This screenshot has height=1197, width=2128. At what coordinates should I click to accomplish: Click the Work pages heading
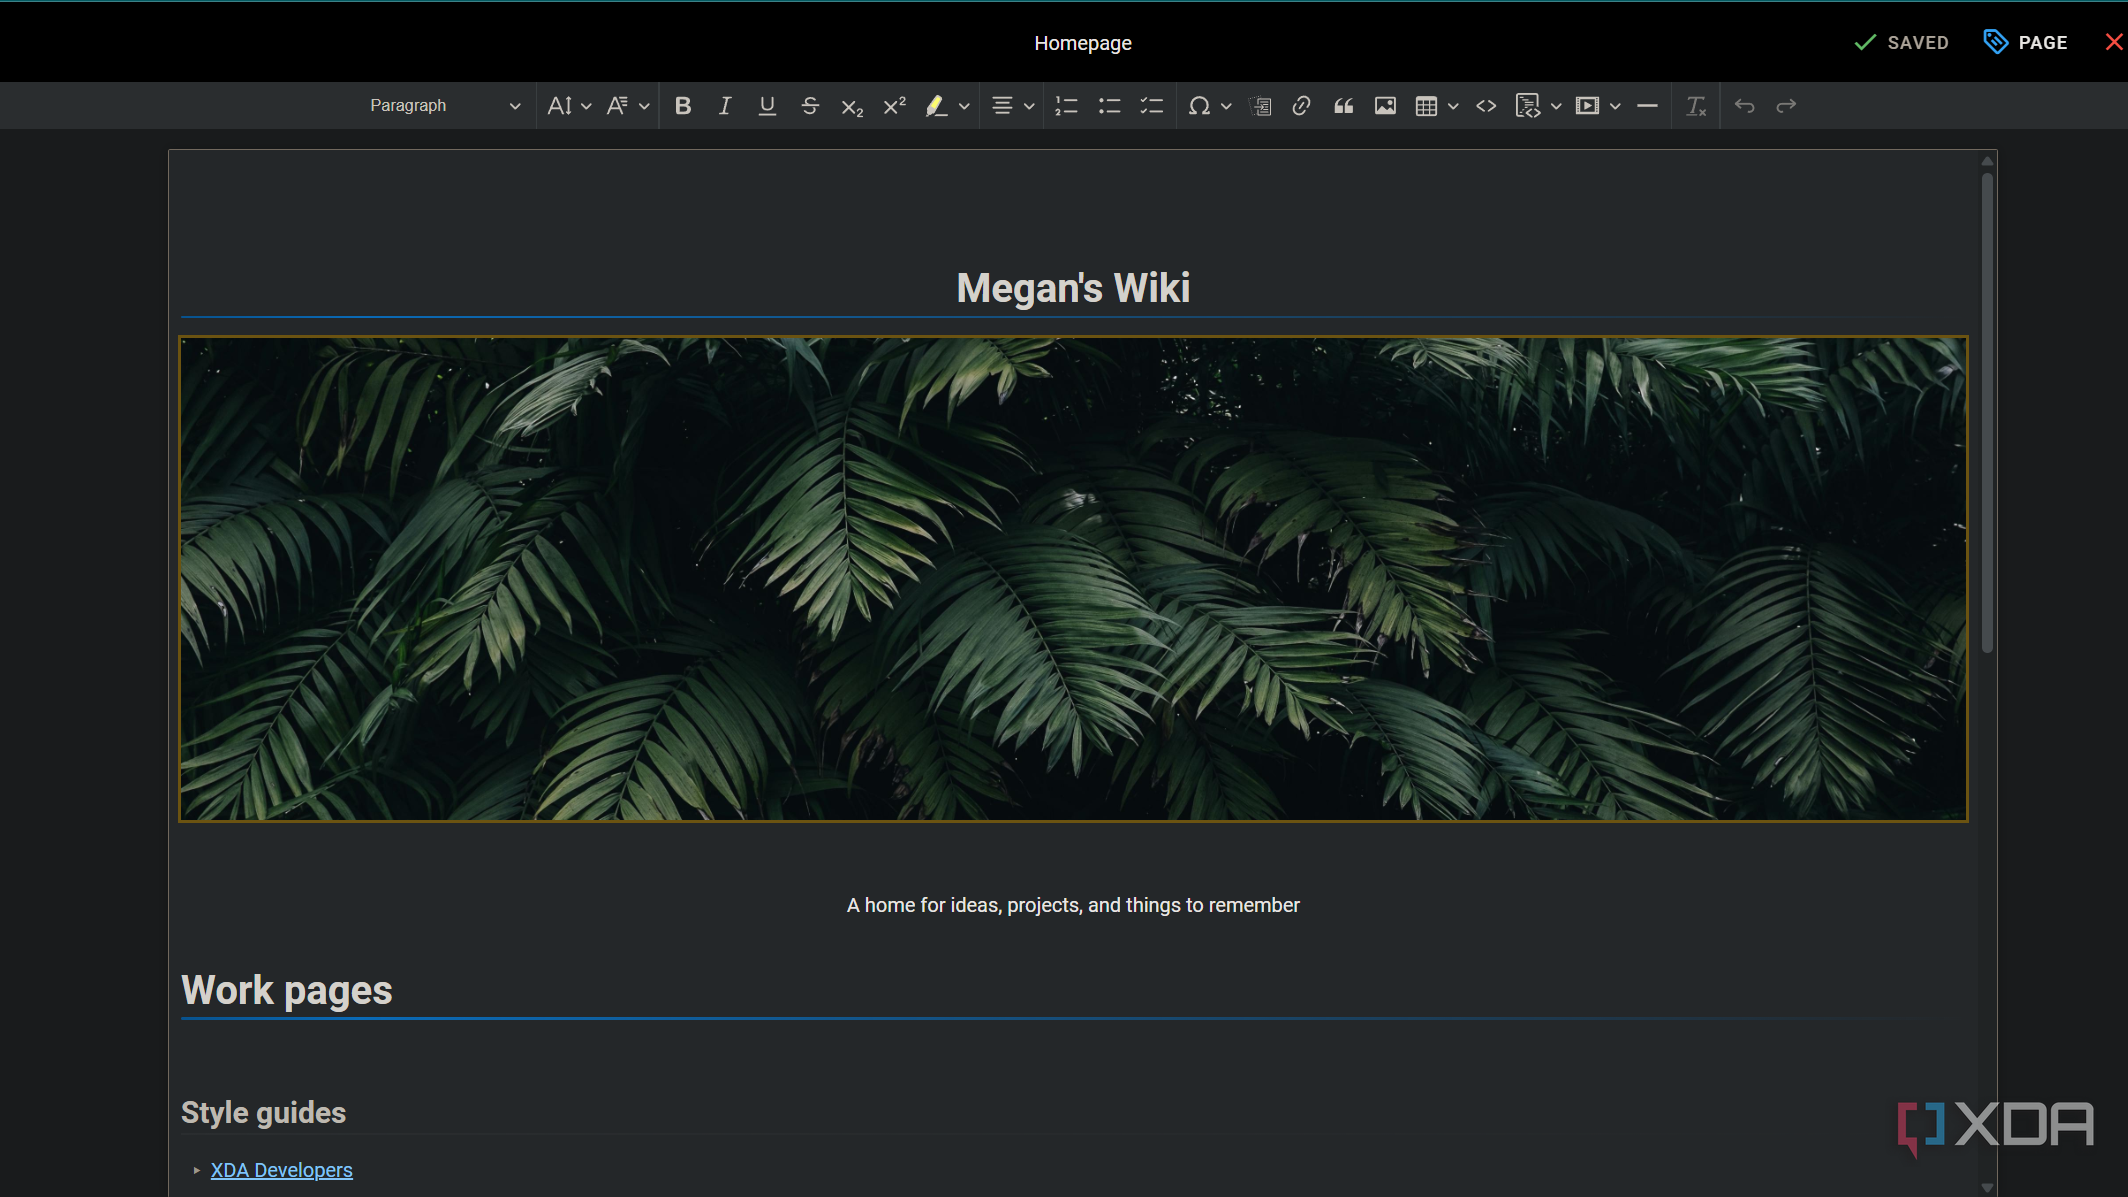tap(287, 991)
